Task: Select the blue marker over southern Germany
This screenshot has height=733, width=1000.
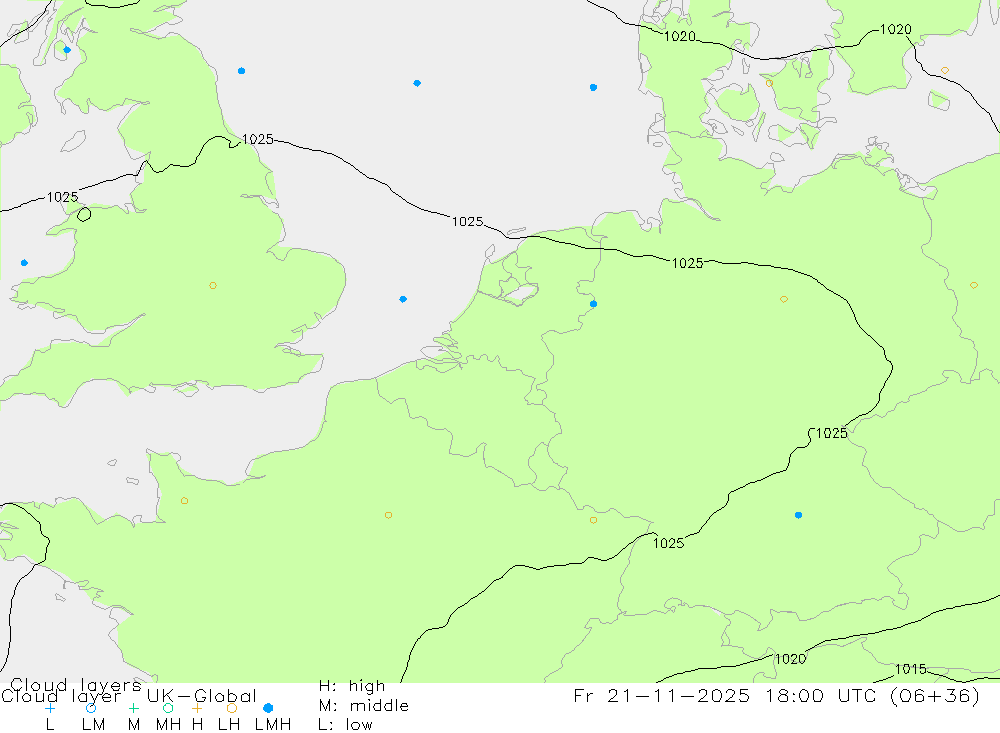Action: click(798, 515)
